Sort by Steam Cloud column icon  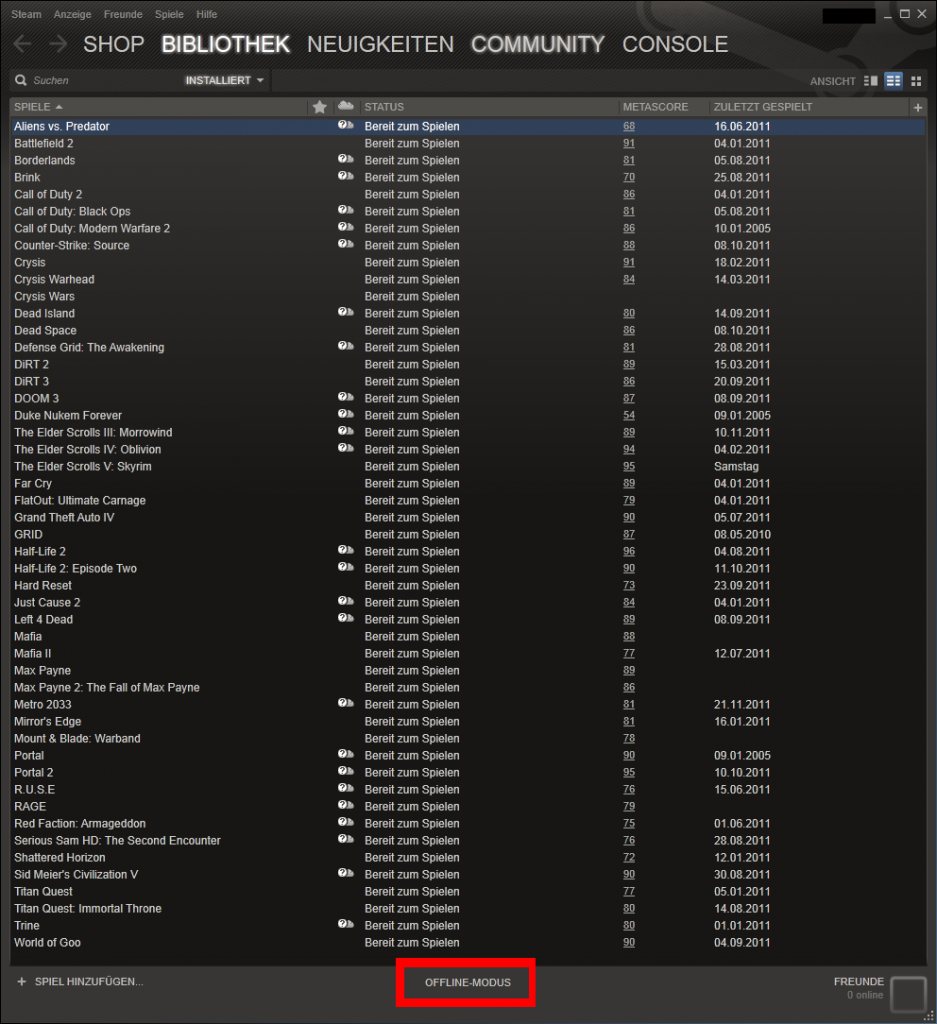point(345,106)
